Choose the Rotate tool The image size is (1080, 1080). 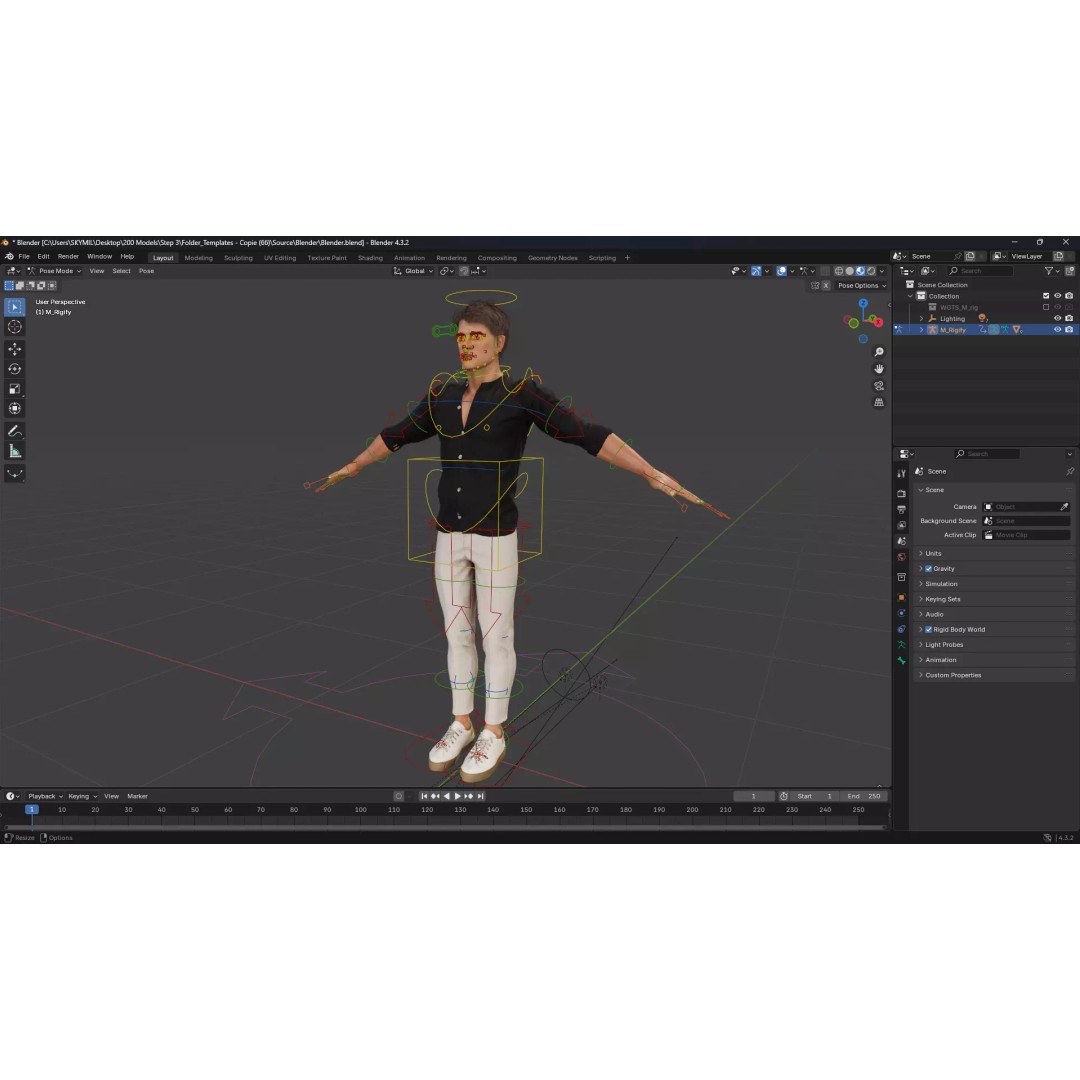(14, 369)
